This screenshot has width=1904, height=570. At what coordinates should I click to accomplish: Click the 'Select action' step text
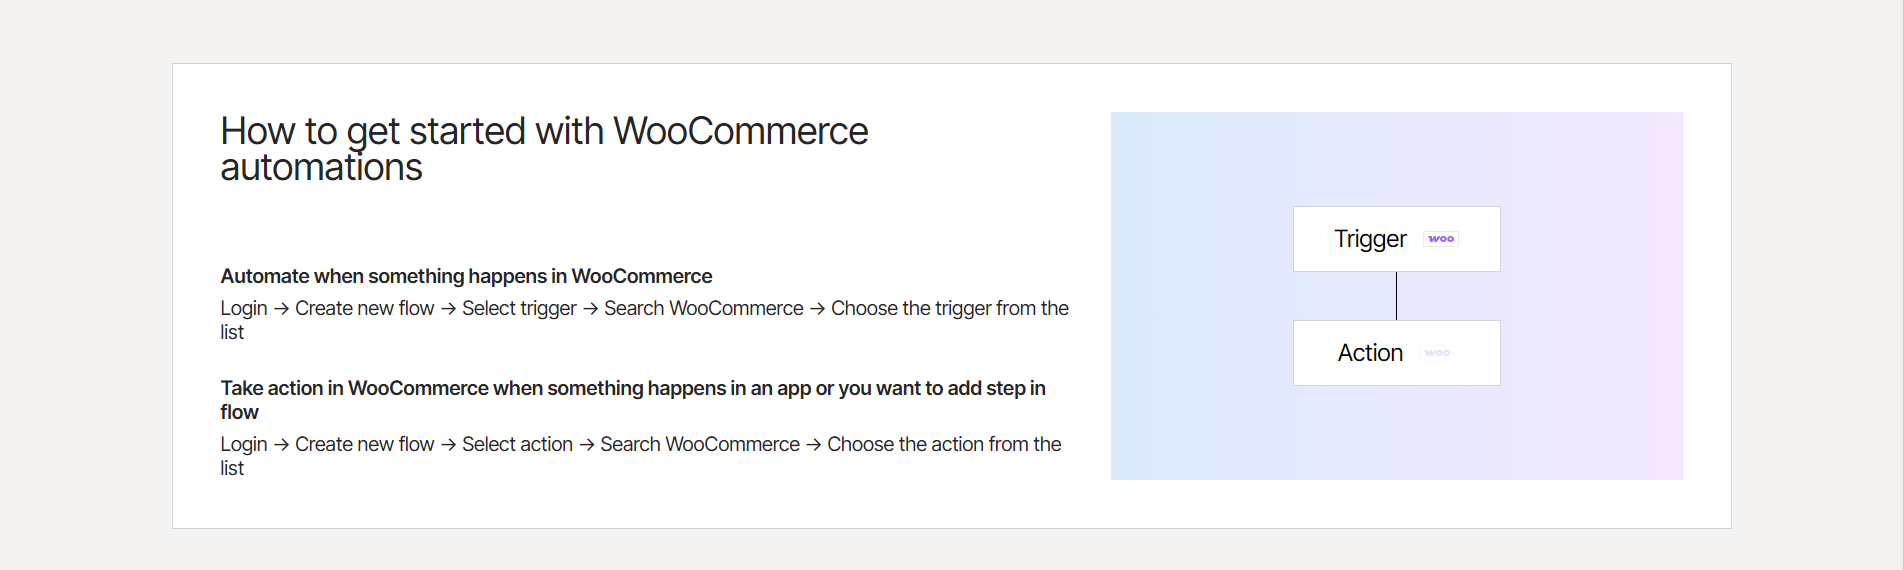tap(517, 444)
